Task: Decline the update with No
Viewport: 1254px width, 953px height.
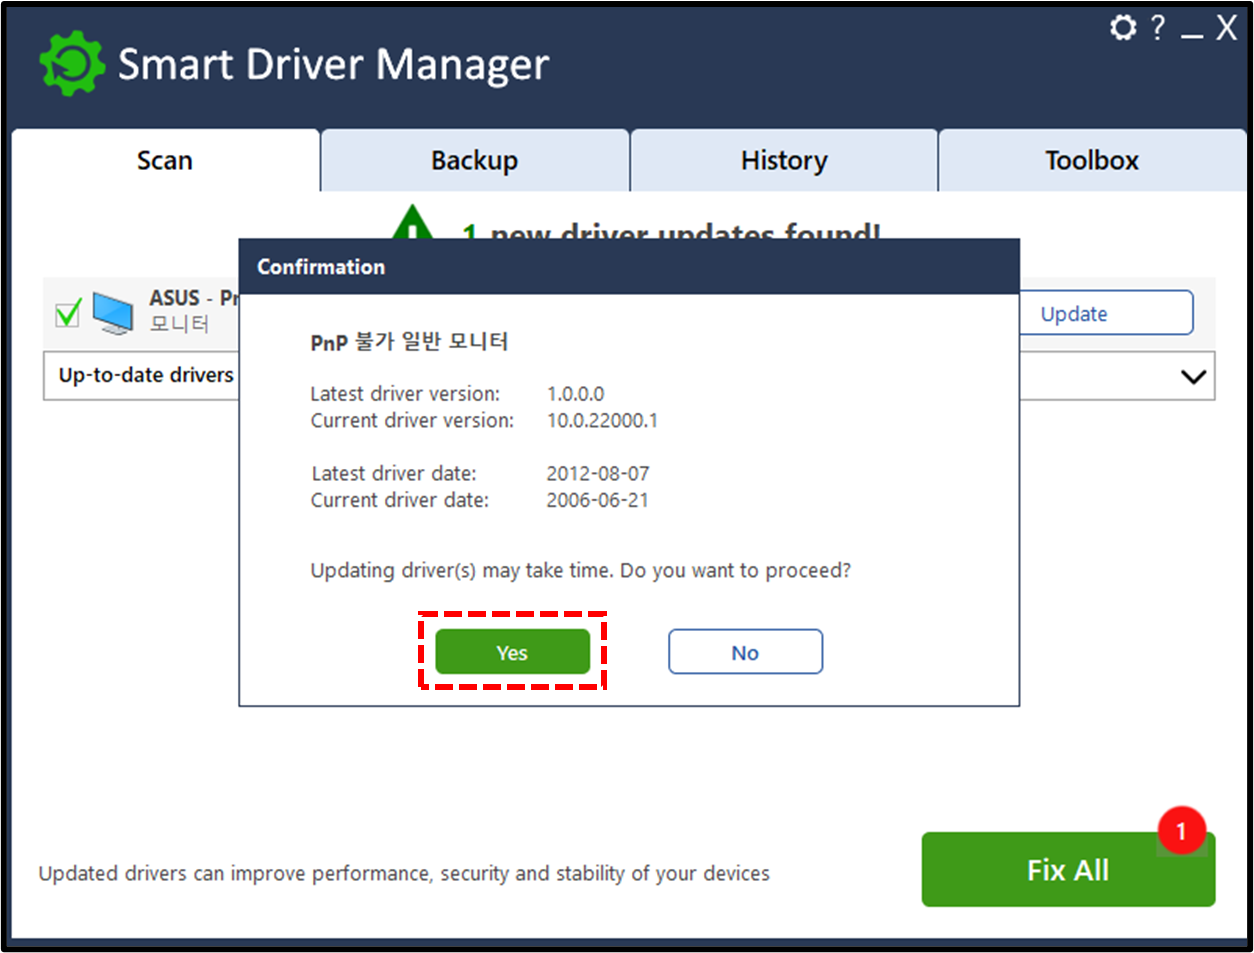Action: tap(745, 652)
